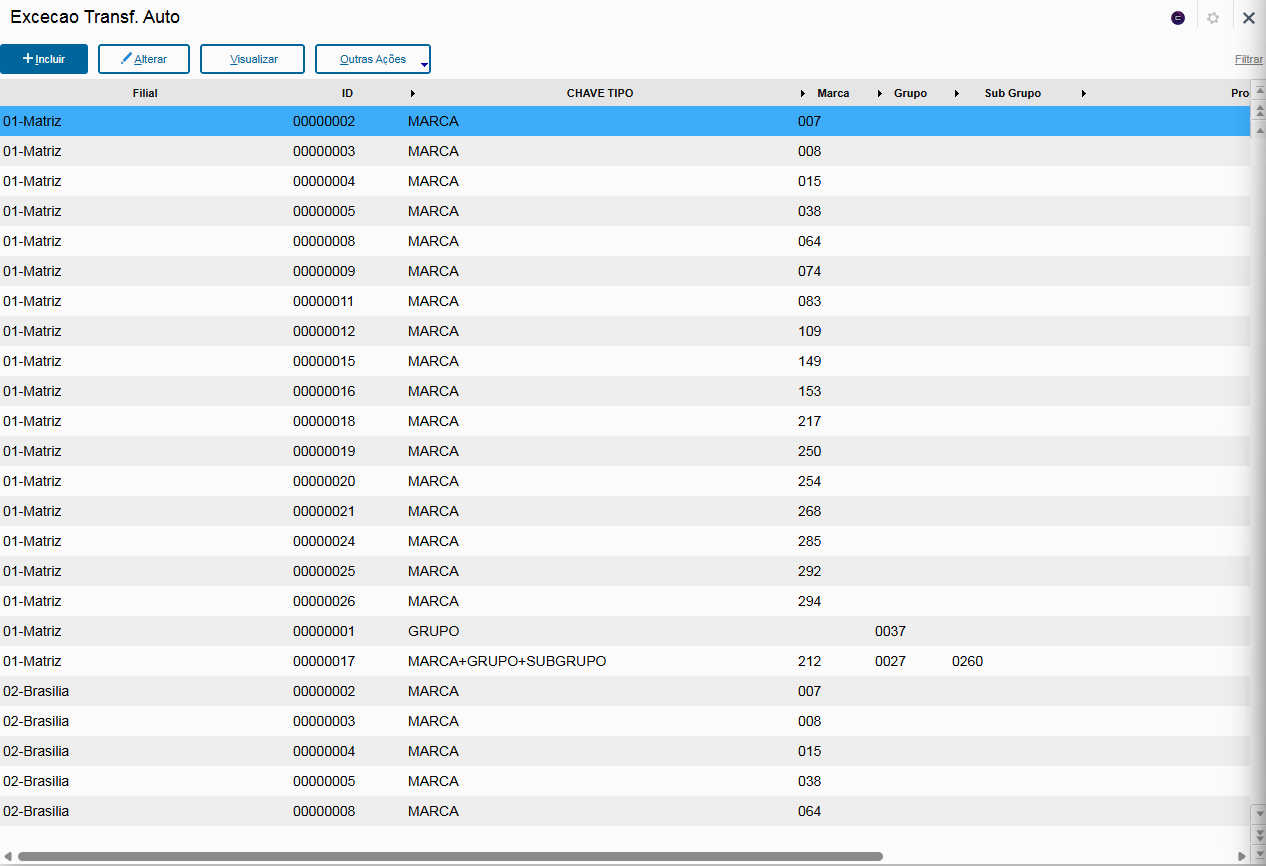Click the arrow marker left of Marca
Image resolution: width=1266 pixels, height=866 pixels.
803,93
